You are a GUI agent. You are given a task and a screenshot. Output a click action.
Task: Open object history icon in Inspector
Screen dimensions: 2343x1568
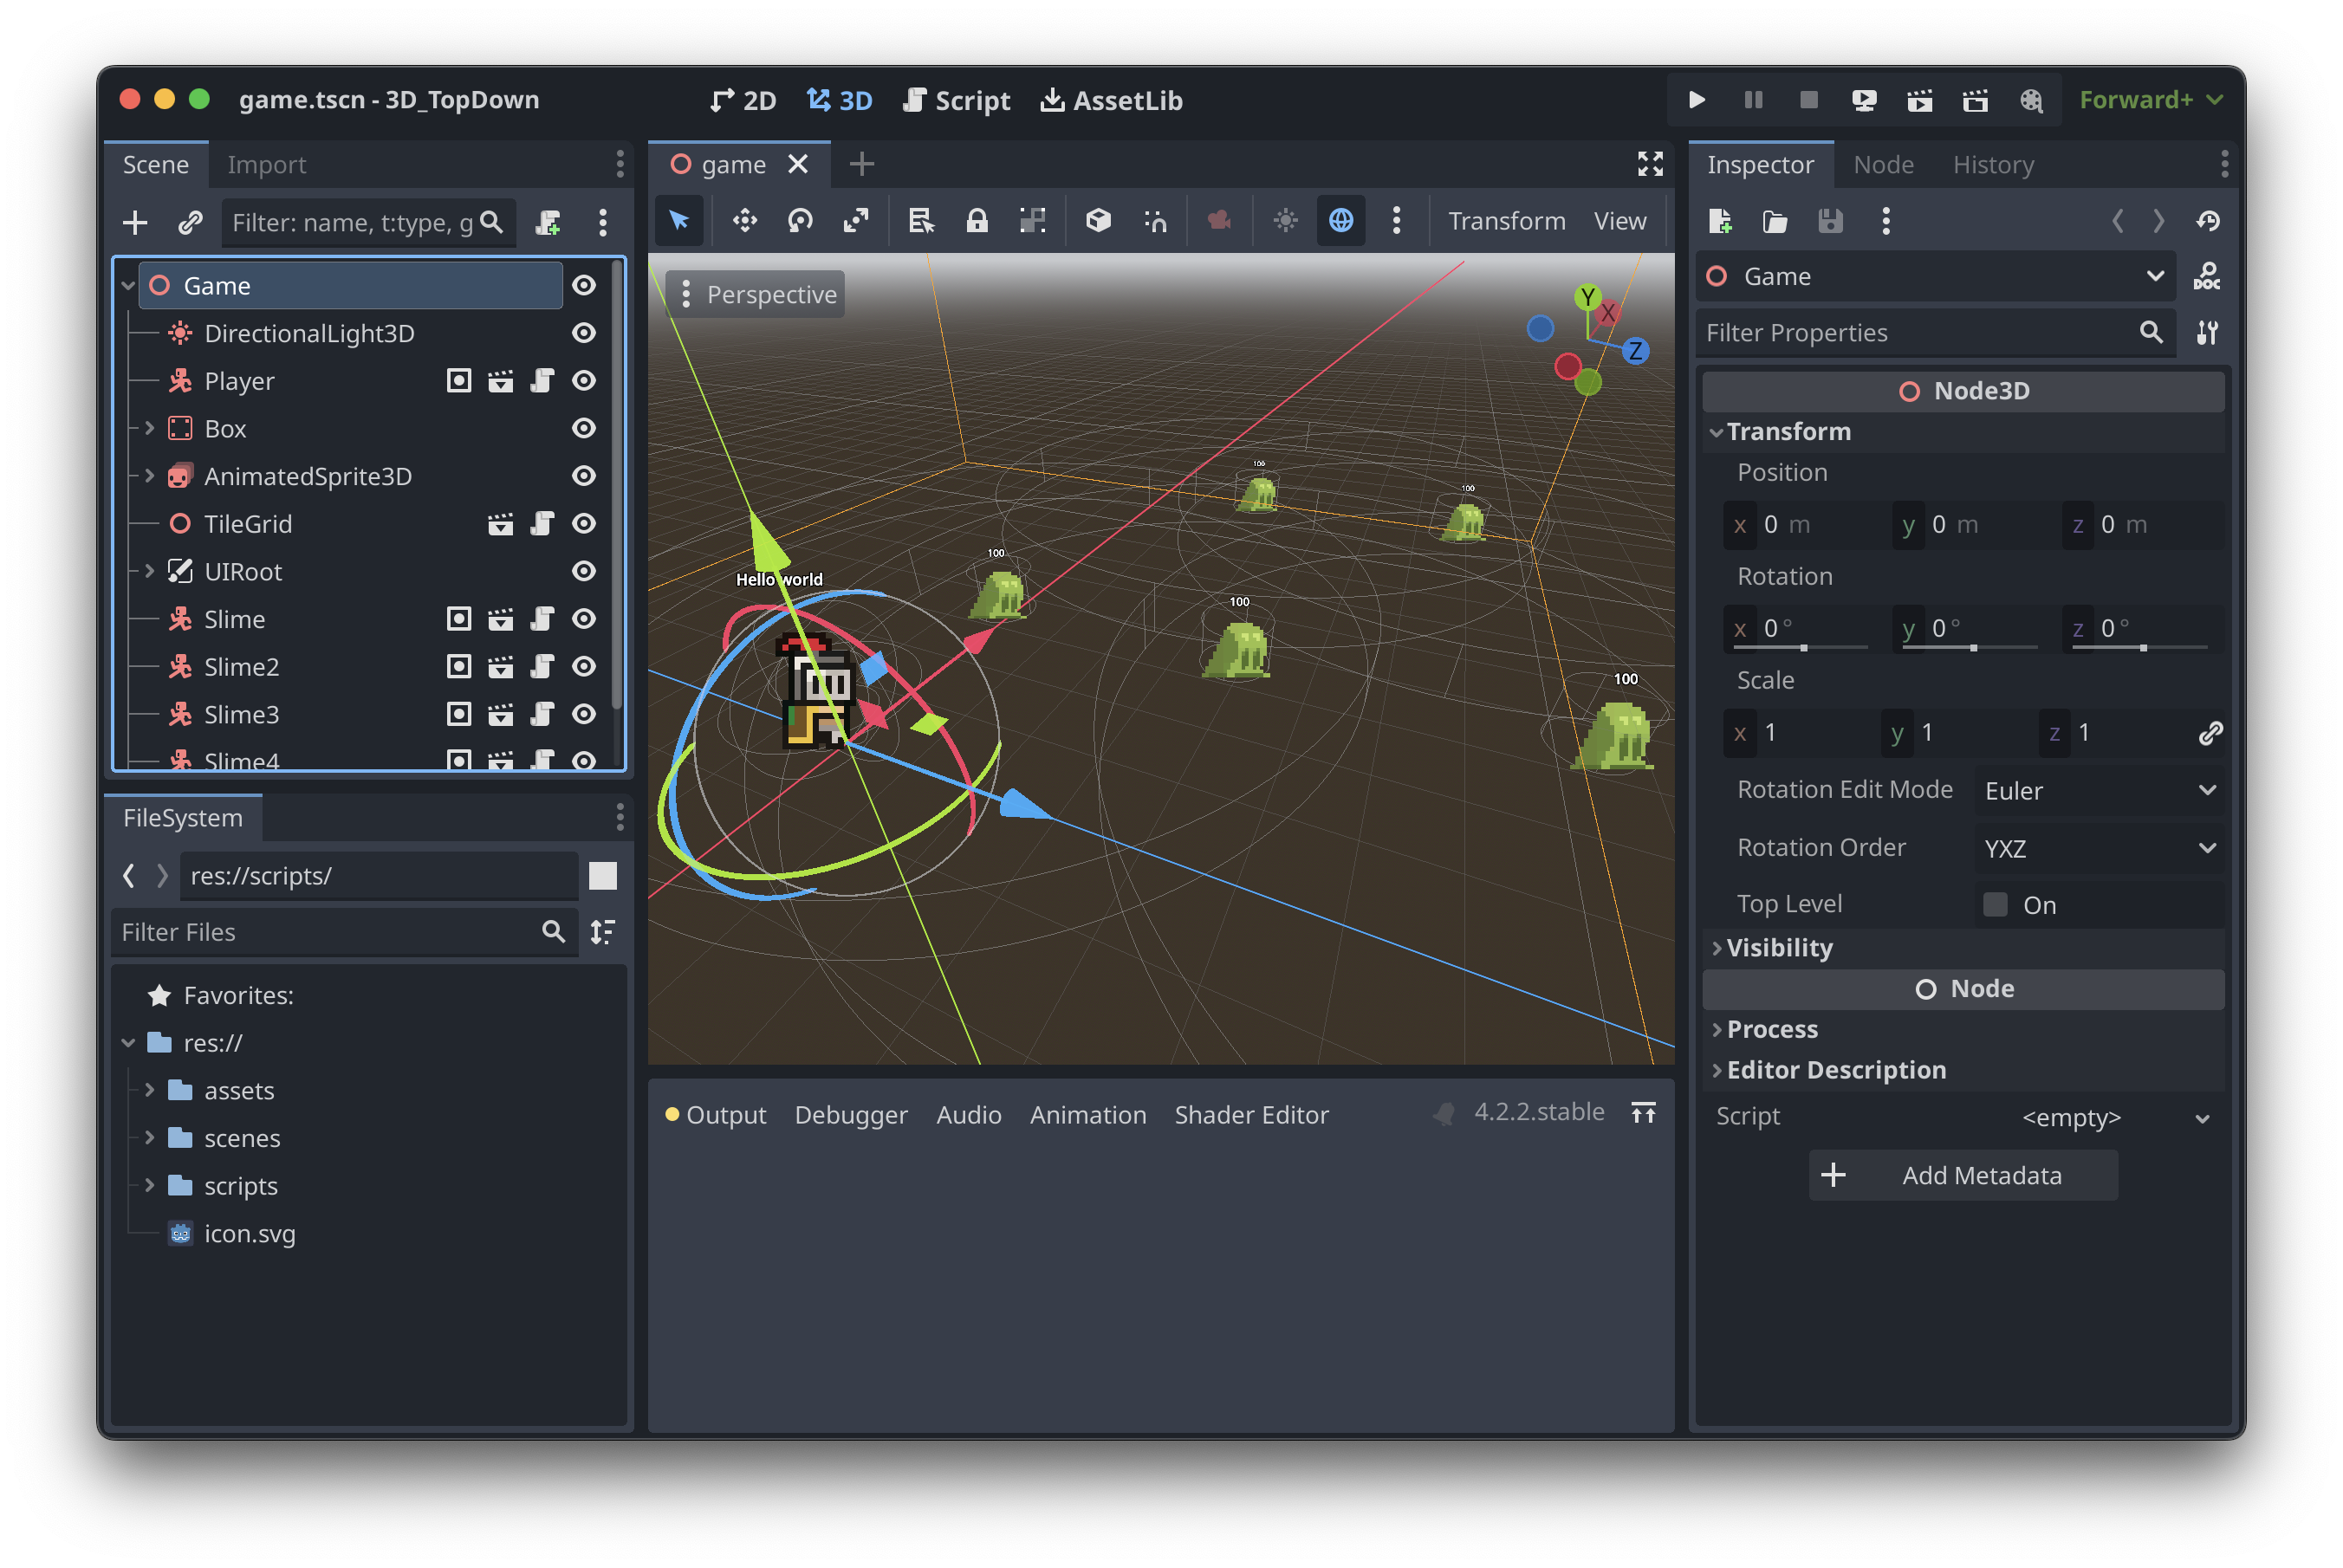[x=2209, y=221]
